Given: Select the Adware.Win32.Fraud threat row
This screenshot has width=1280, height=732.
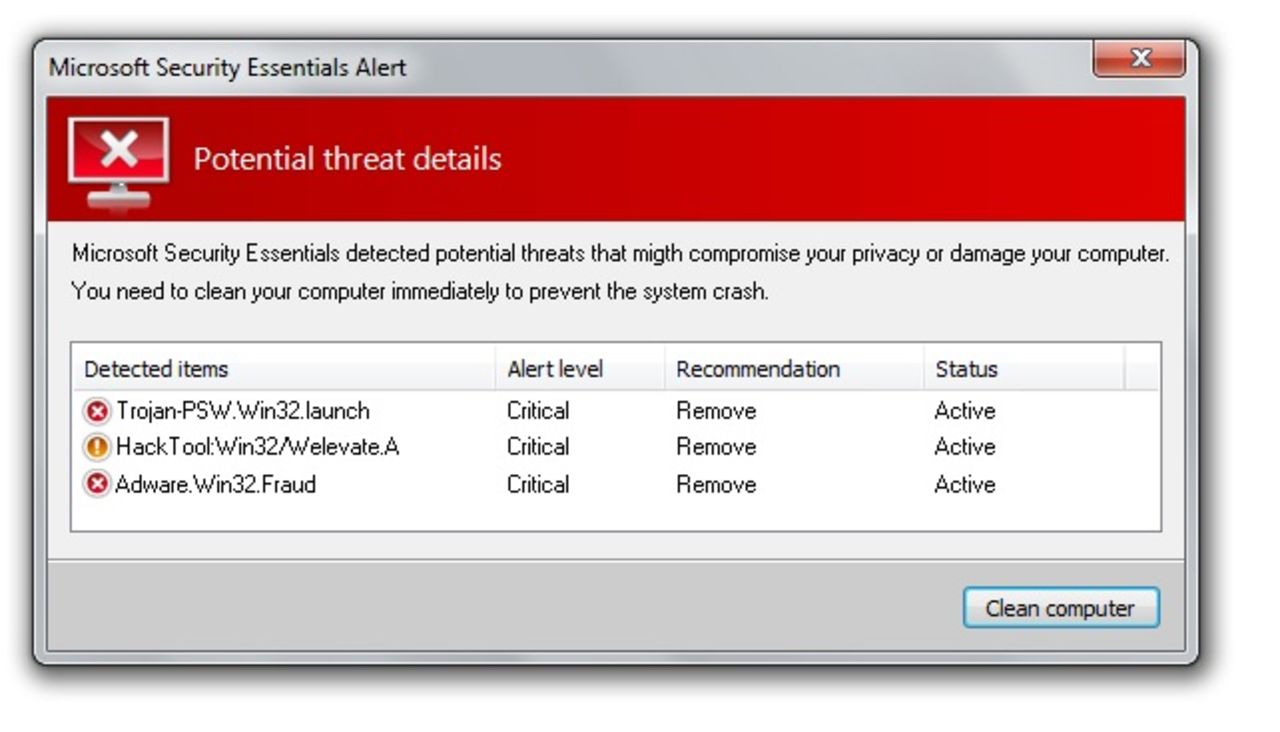Looking at the screenshot, I should [x=216, y=485].
